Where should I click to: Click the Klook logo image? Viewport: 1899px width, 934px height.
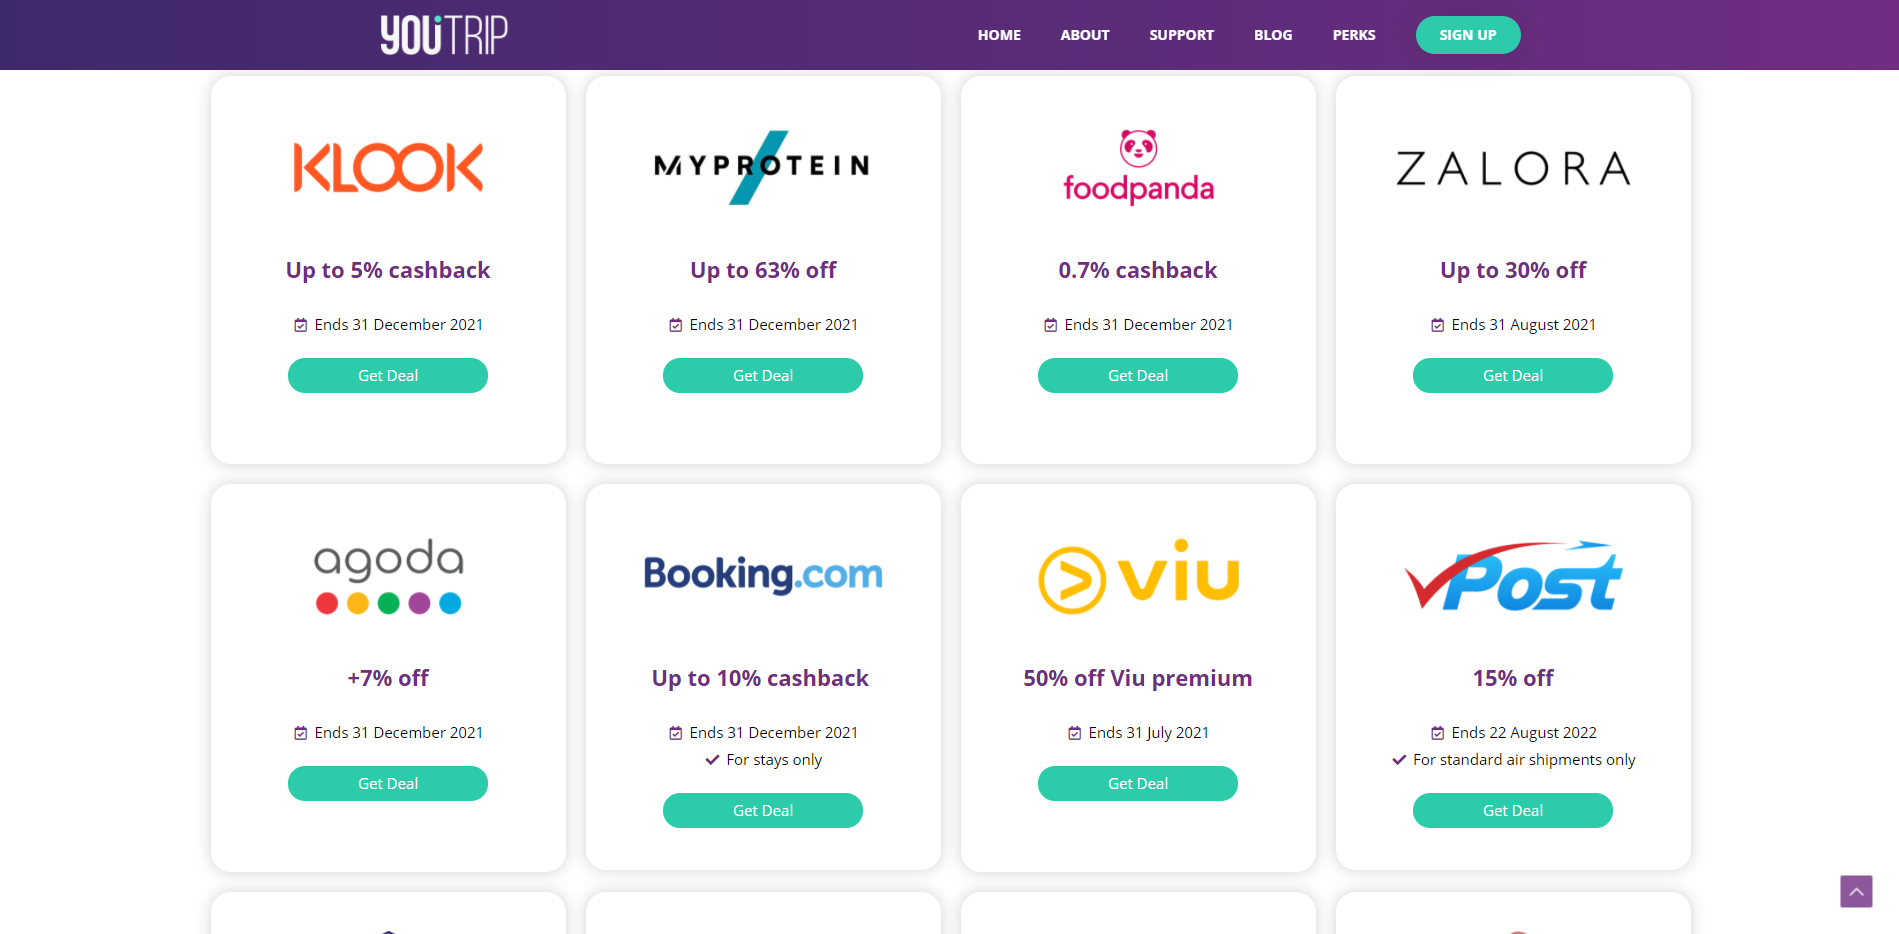pos(388,167)
